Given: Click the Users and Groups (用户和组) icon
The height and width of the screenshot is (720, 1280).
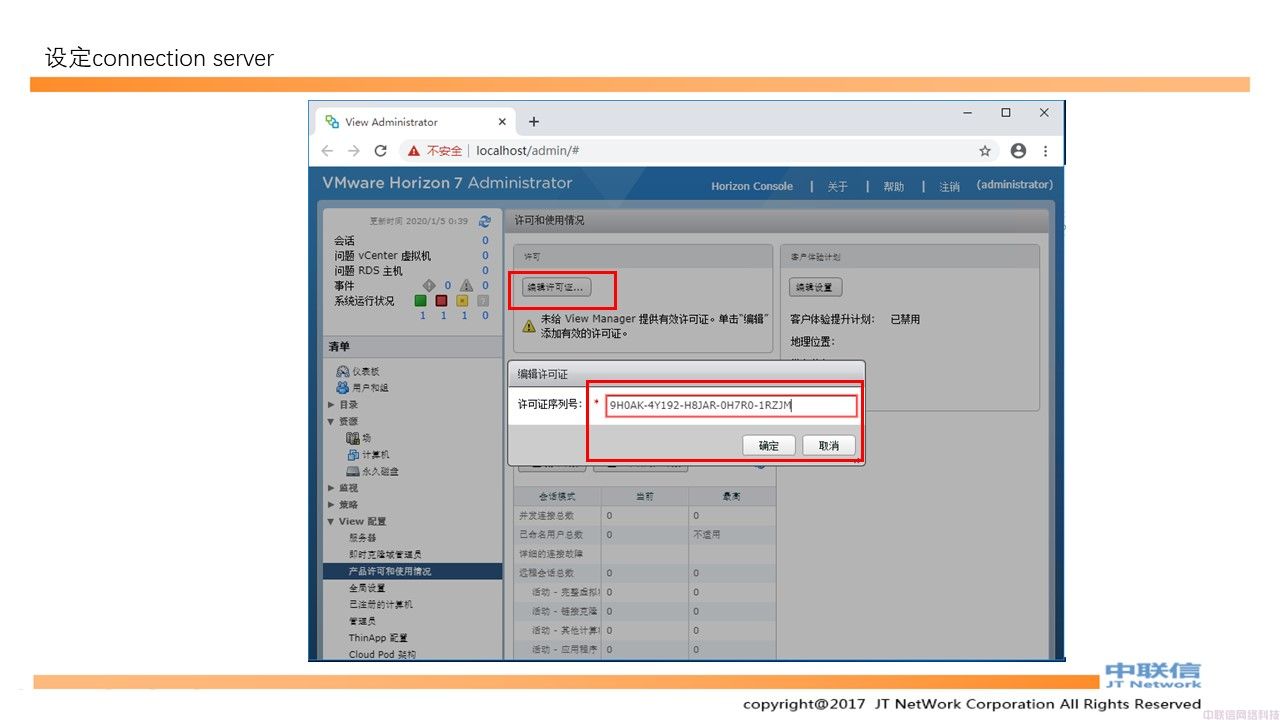Looking at the screenshot, I should point(343,387).
